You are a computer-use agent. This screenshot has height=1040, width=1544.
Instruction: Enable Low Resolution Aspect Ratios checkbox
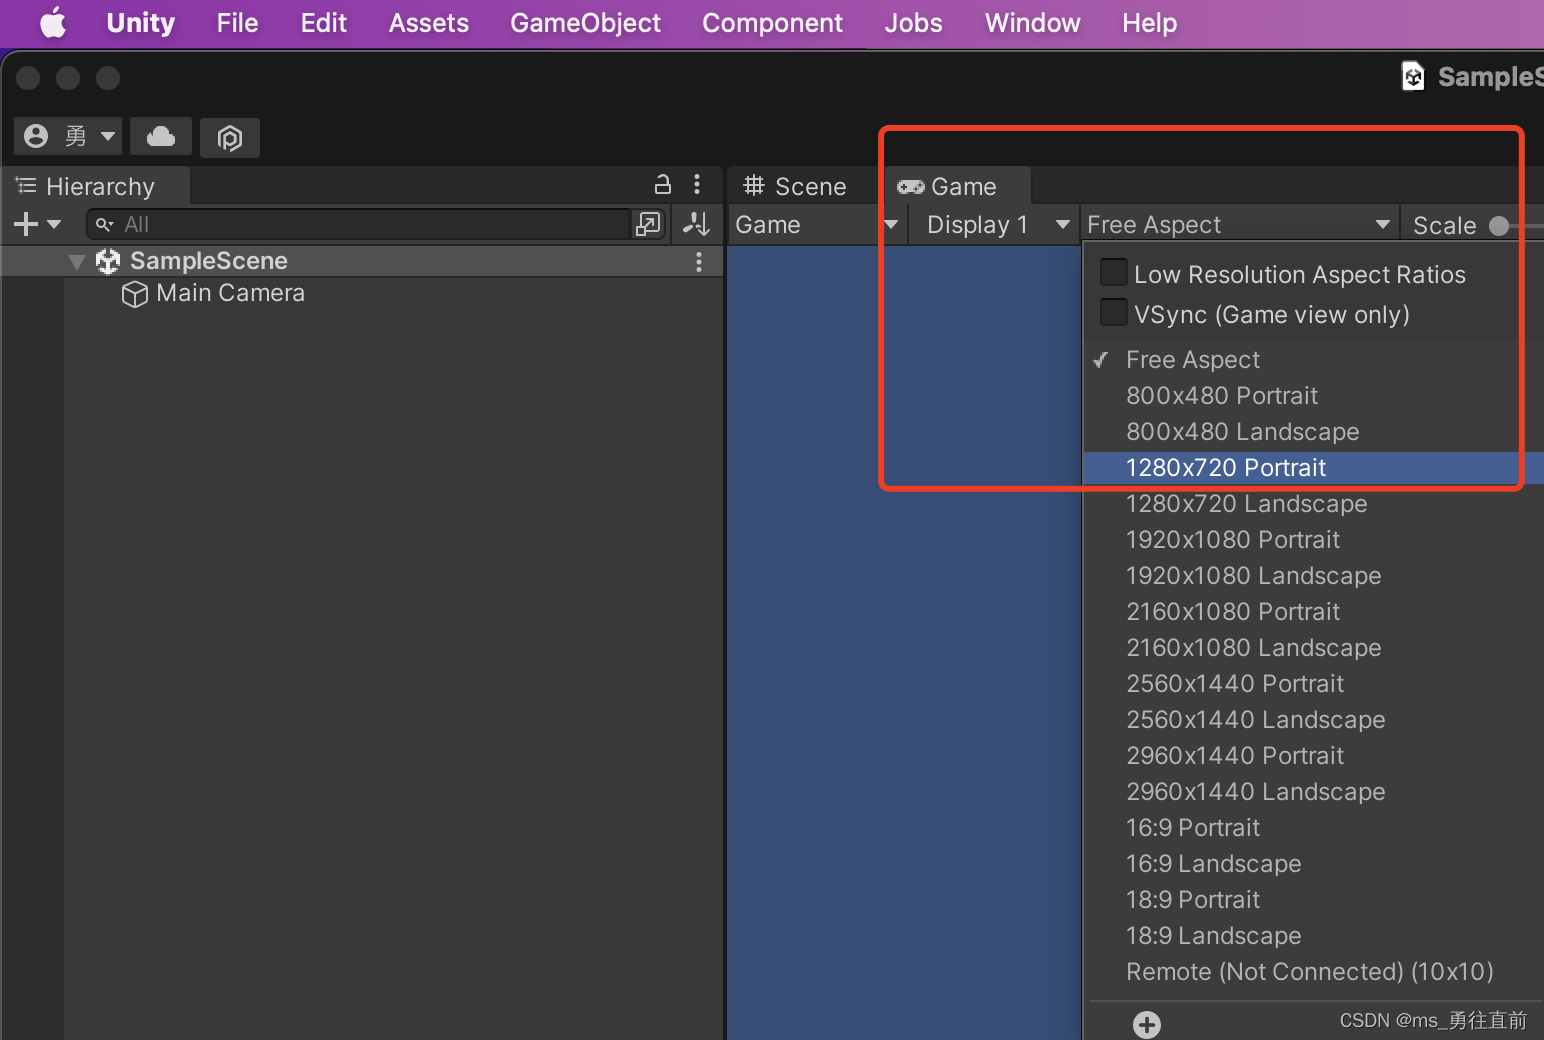(x=1113, y=273)
